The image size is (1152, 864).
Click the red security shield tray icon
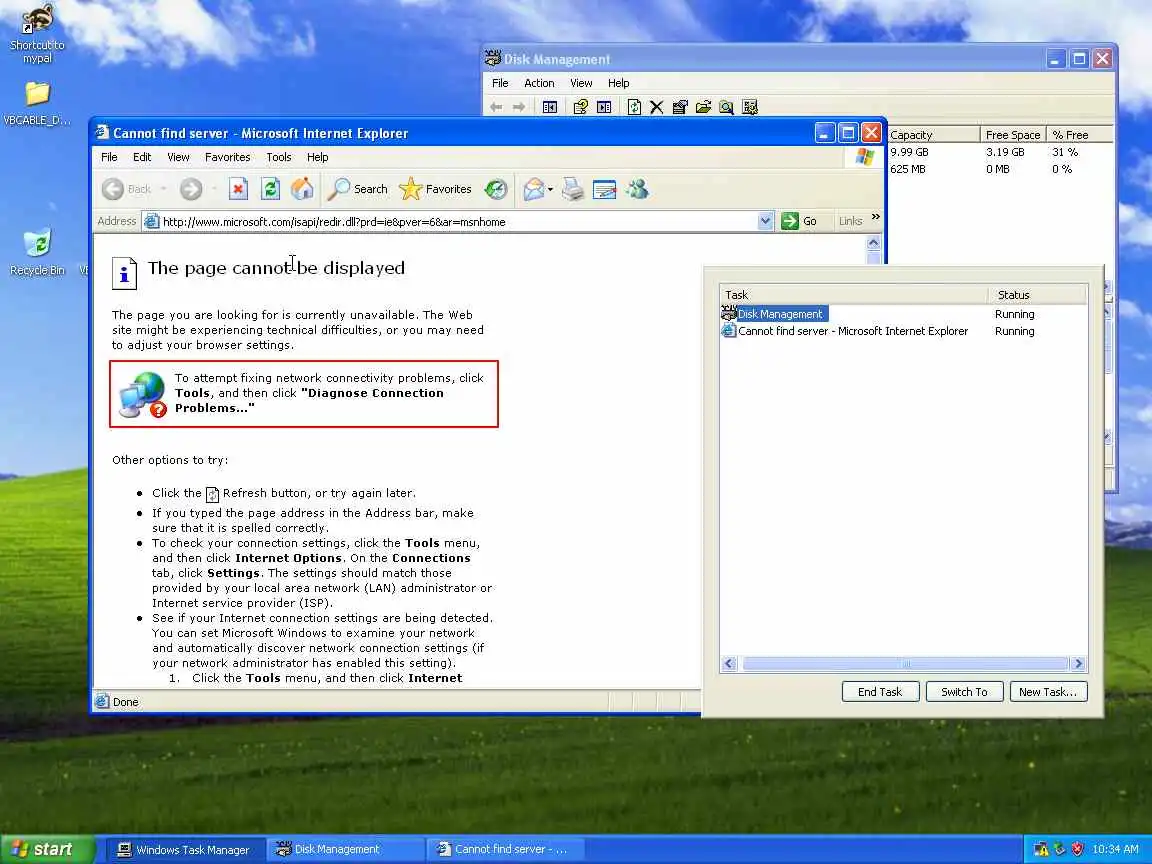point(1077,849)
